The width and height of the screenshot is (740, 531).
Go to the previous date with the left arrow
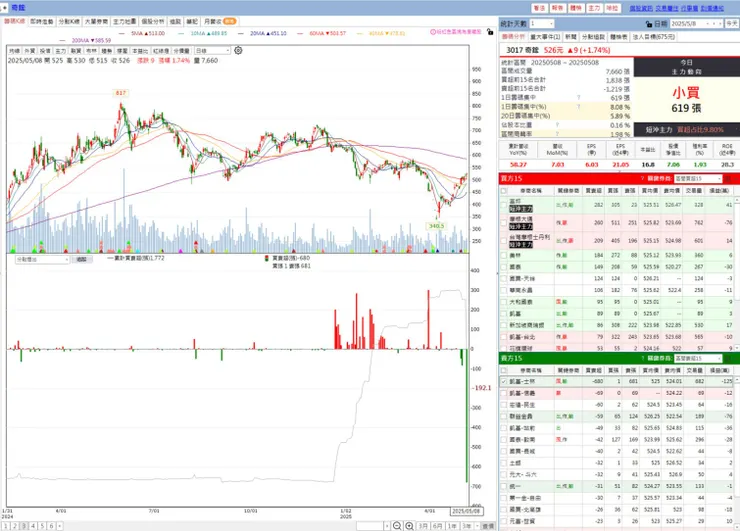tap(715, 24)
